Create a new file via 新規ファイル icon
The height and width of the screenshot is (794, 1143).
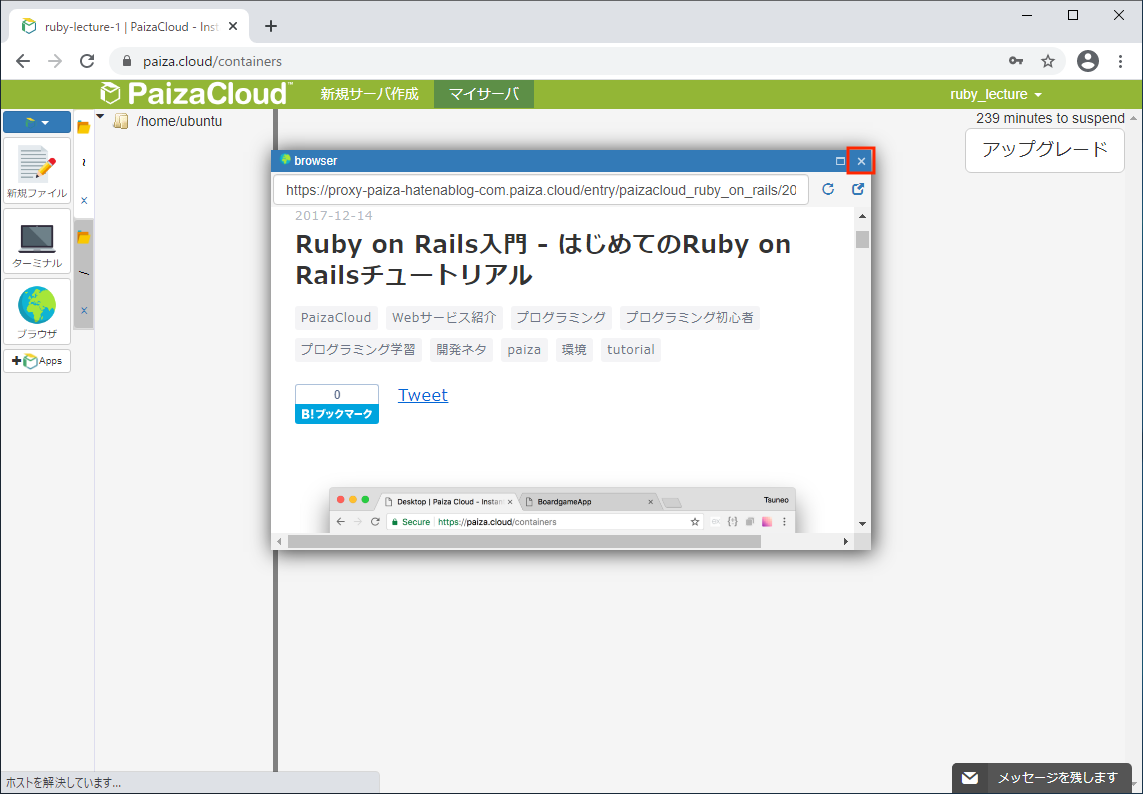click(x=37, y=172)
